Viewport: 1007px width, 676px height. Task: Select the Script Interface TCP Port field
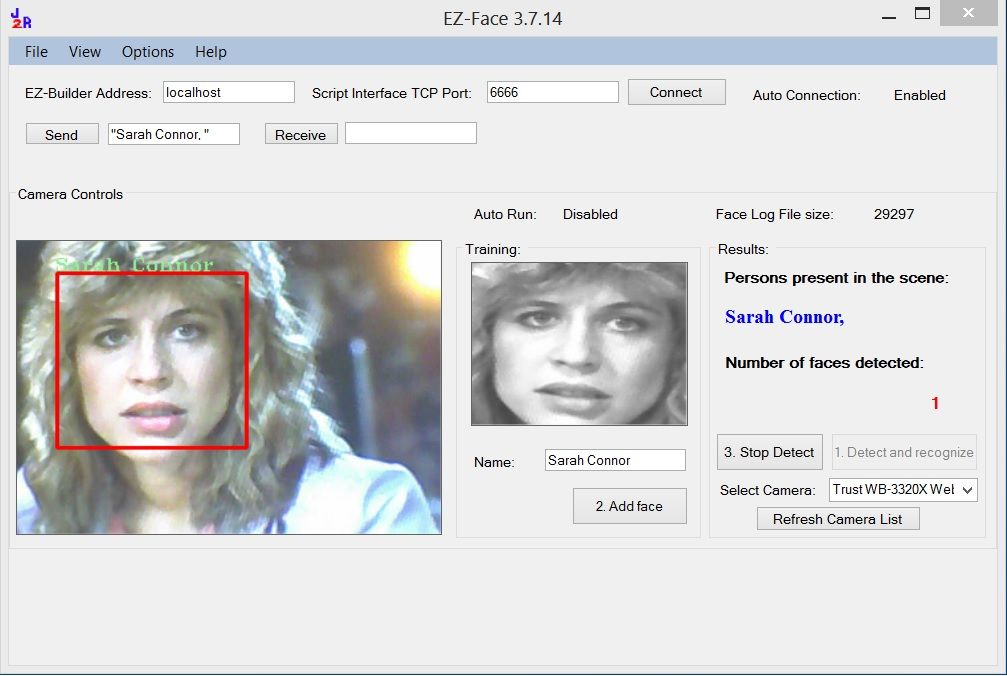point(552,91)
